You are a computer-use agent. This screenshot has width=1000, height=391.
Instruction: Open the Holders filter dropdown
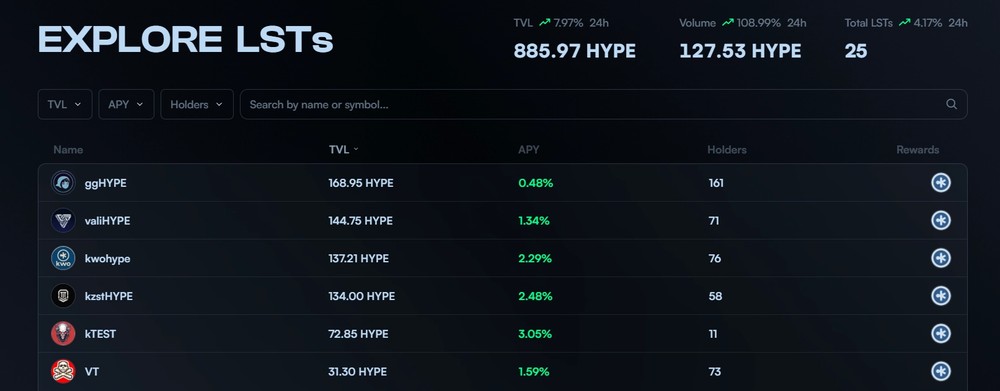(x=197, y=104)
